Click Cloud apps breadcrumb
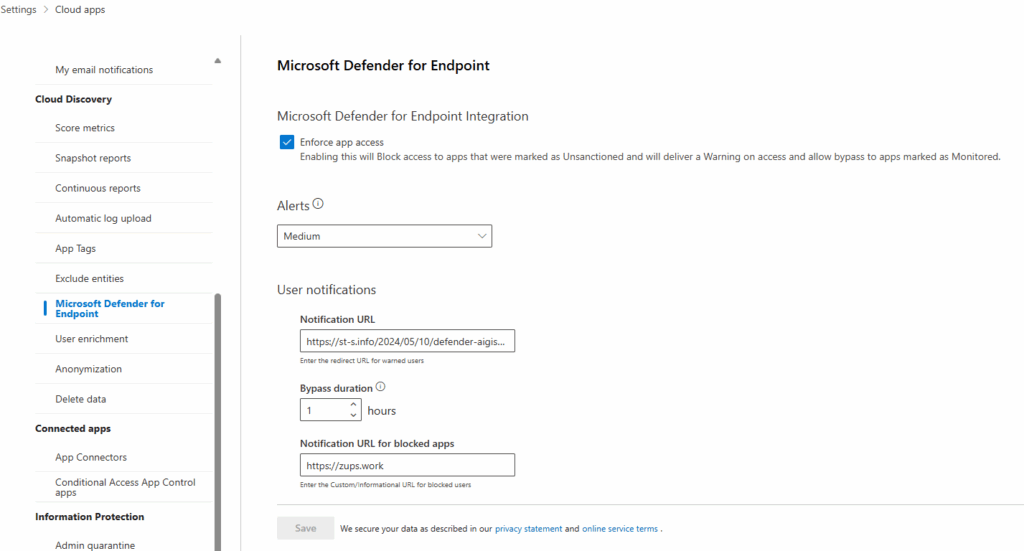This screenshot has height=551, width=1024. click(x=80, y=10)
